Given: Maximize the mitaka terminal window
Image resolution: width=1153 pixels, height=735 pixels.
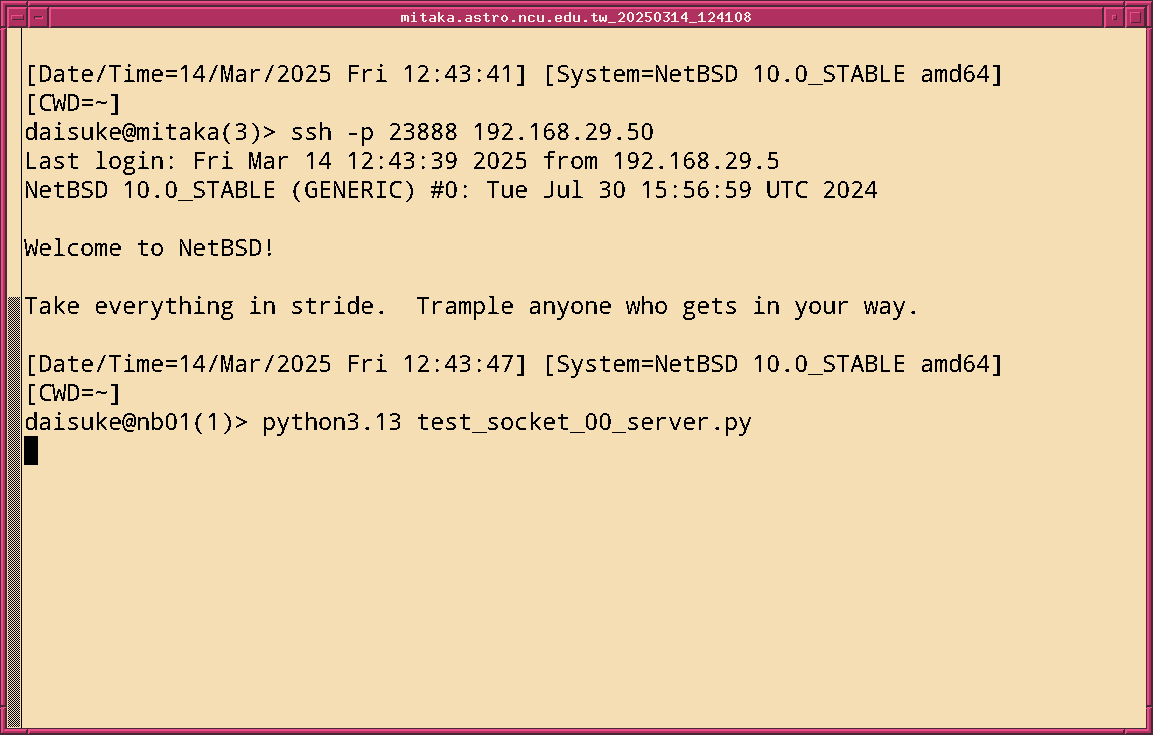Looking at the screenshot, I should coord(1135,17).
